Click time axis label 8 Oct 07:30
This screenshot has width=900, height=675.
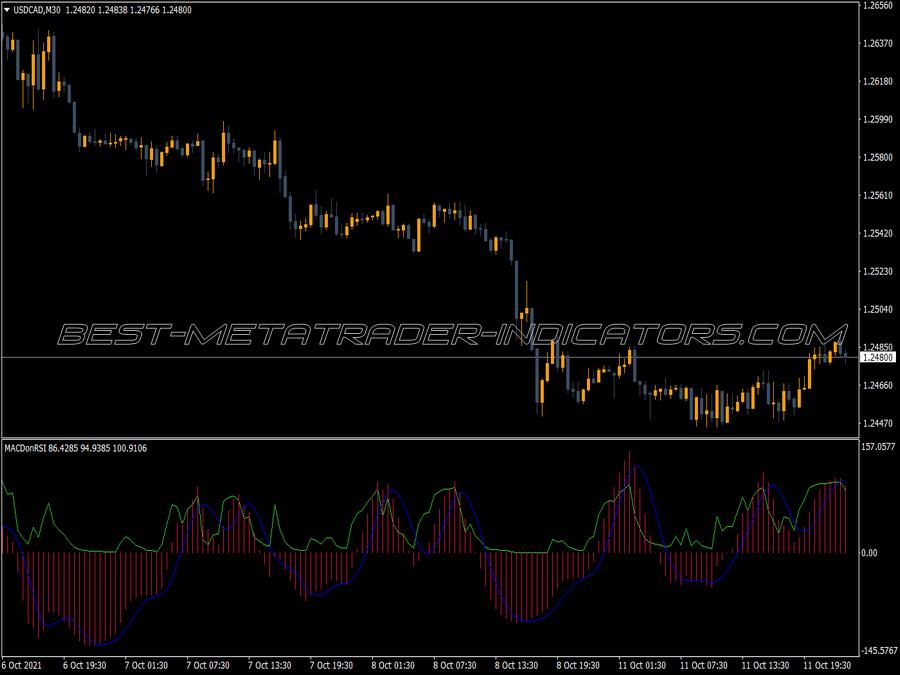[455, 666]
